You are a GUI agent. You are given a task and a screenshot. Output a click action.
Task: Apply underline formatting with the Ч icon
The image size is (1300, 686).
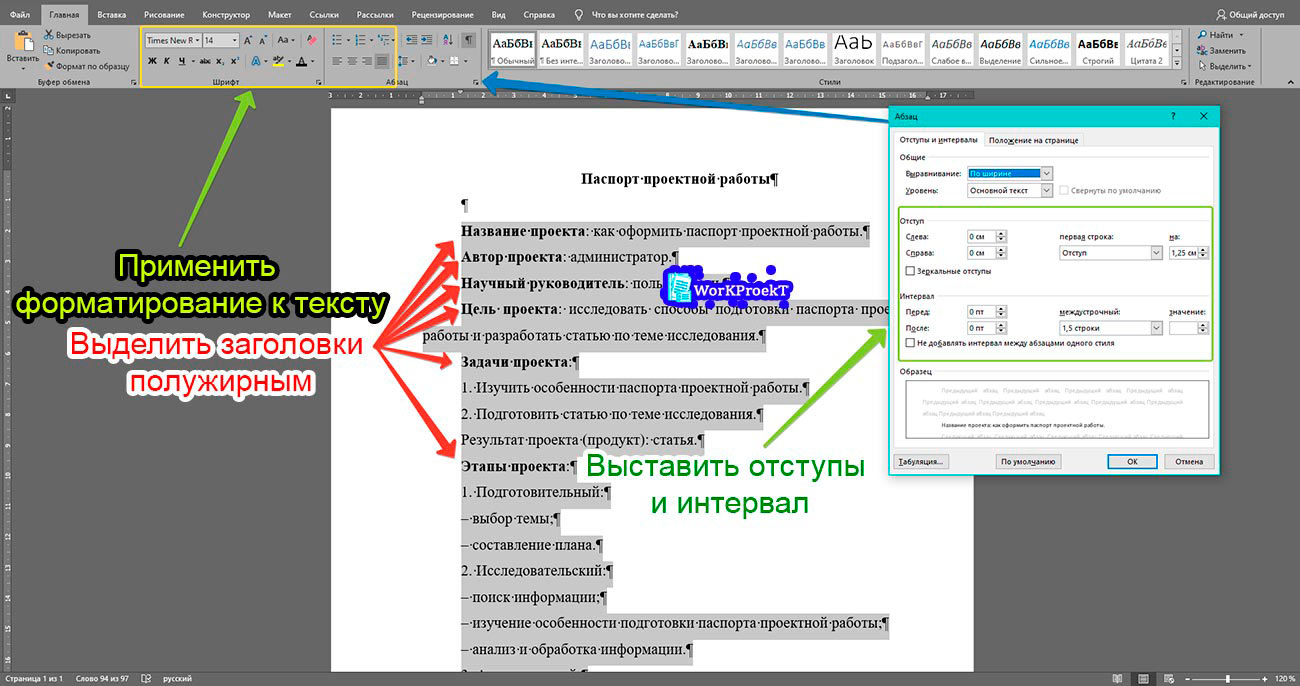[x=183, y=61]
